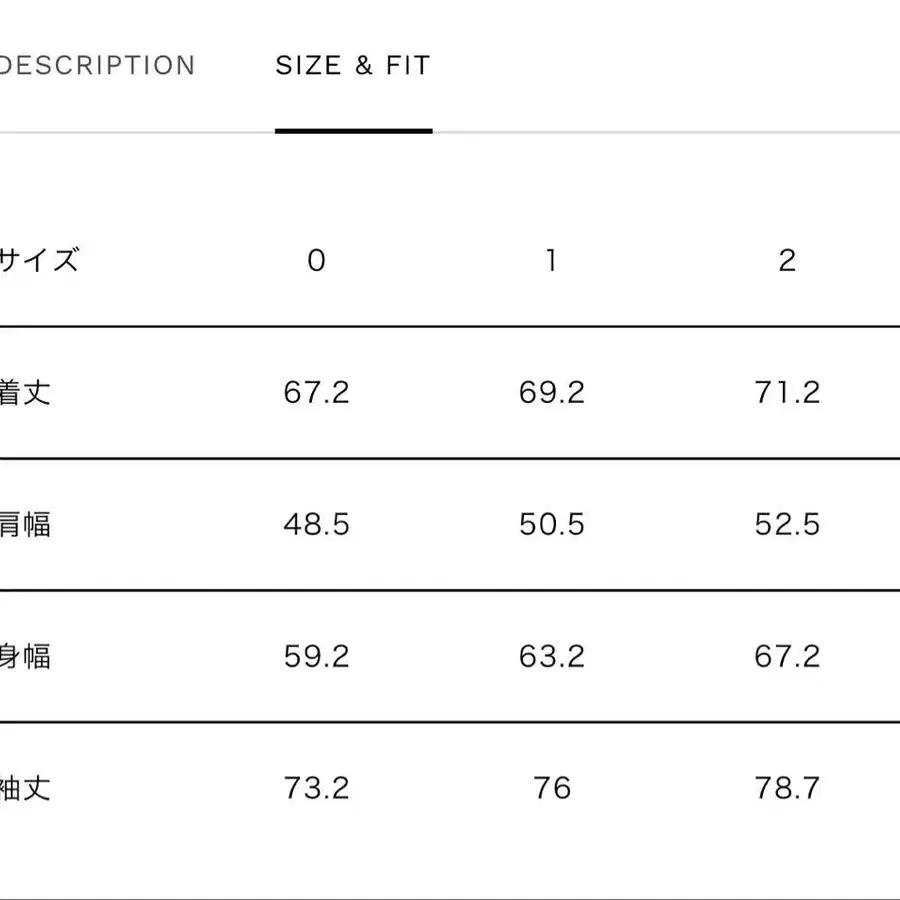Select 52.5 in the 肩幅 row
The height and width of the screenshot is (900, 900).
788,524
